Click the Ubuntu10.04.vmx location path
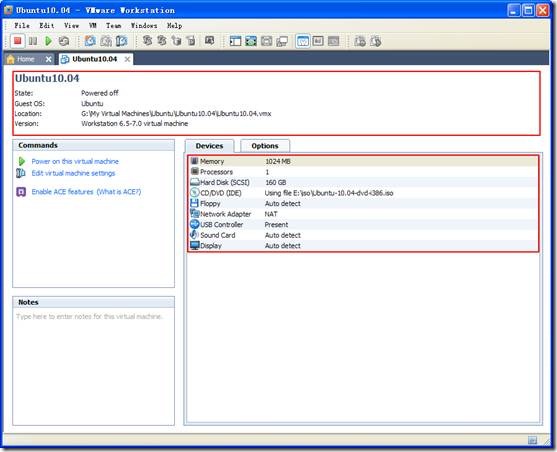Viewport: 557px width, 452px height. tap(176, 114)
